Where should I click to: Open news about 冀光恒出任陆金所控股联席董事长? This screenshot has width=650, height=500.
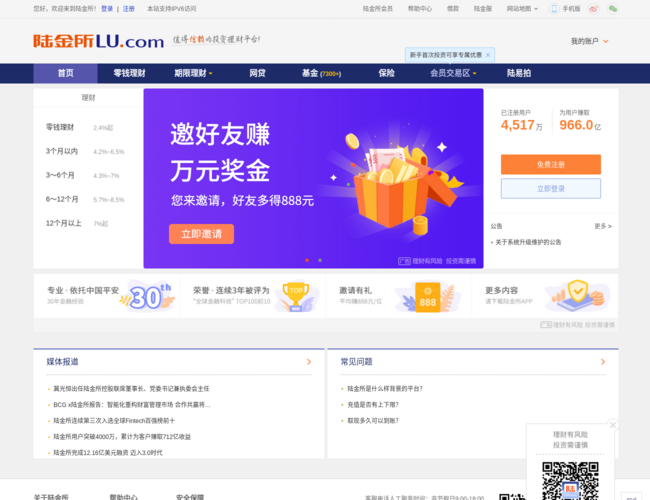pos(131,389)
